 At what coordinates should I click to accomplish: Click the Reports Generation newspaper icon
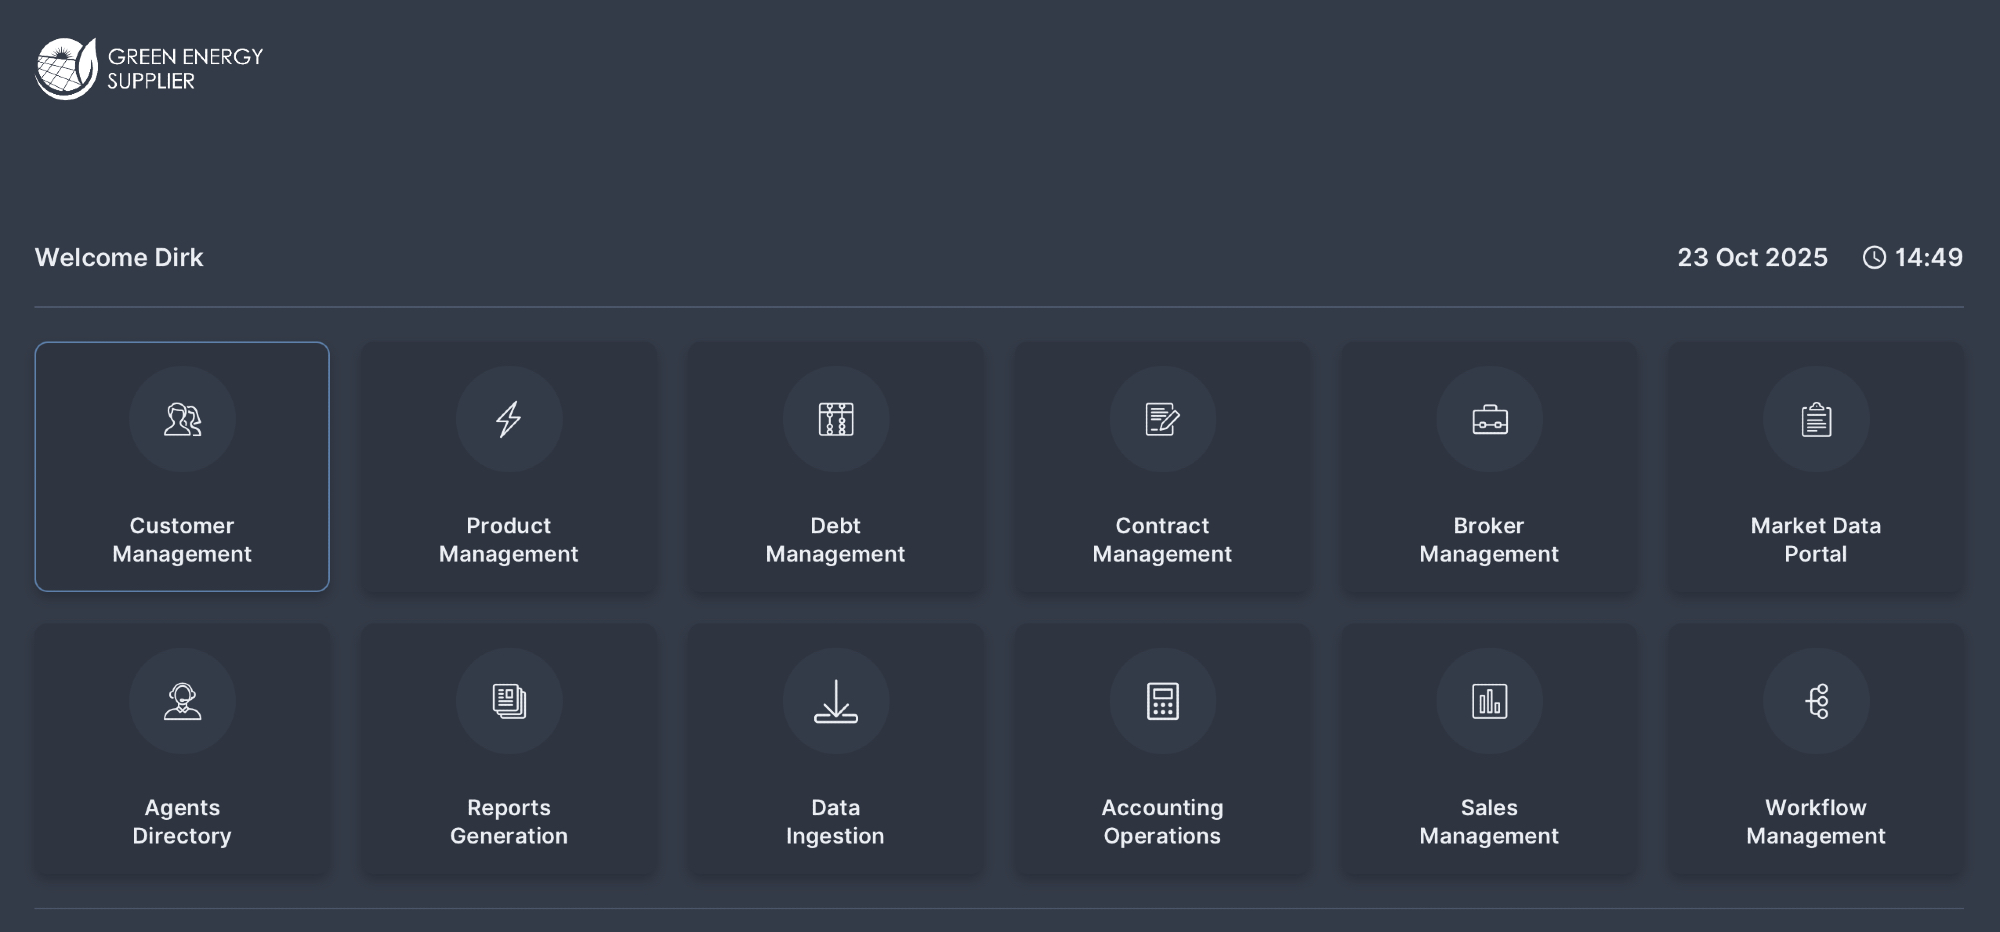[x=509, y=701]
